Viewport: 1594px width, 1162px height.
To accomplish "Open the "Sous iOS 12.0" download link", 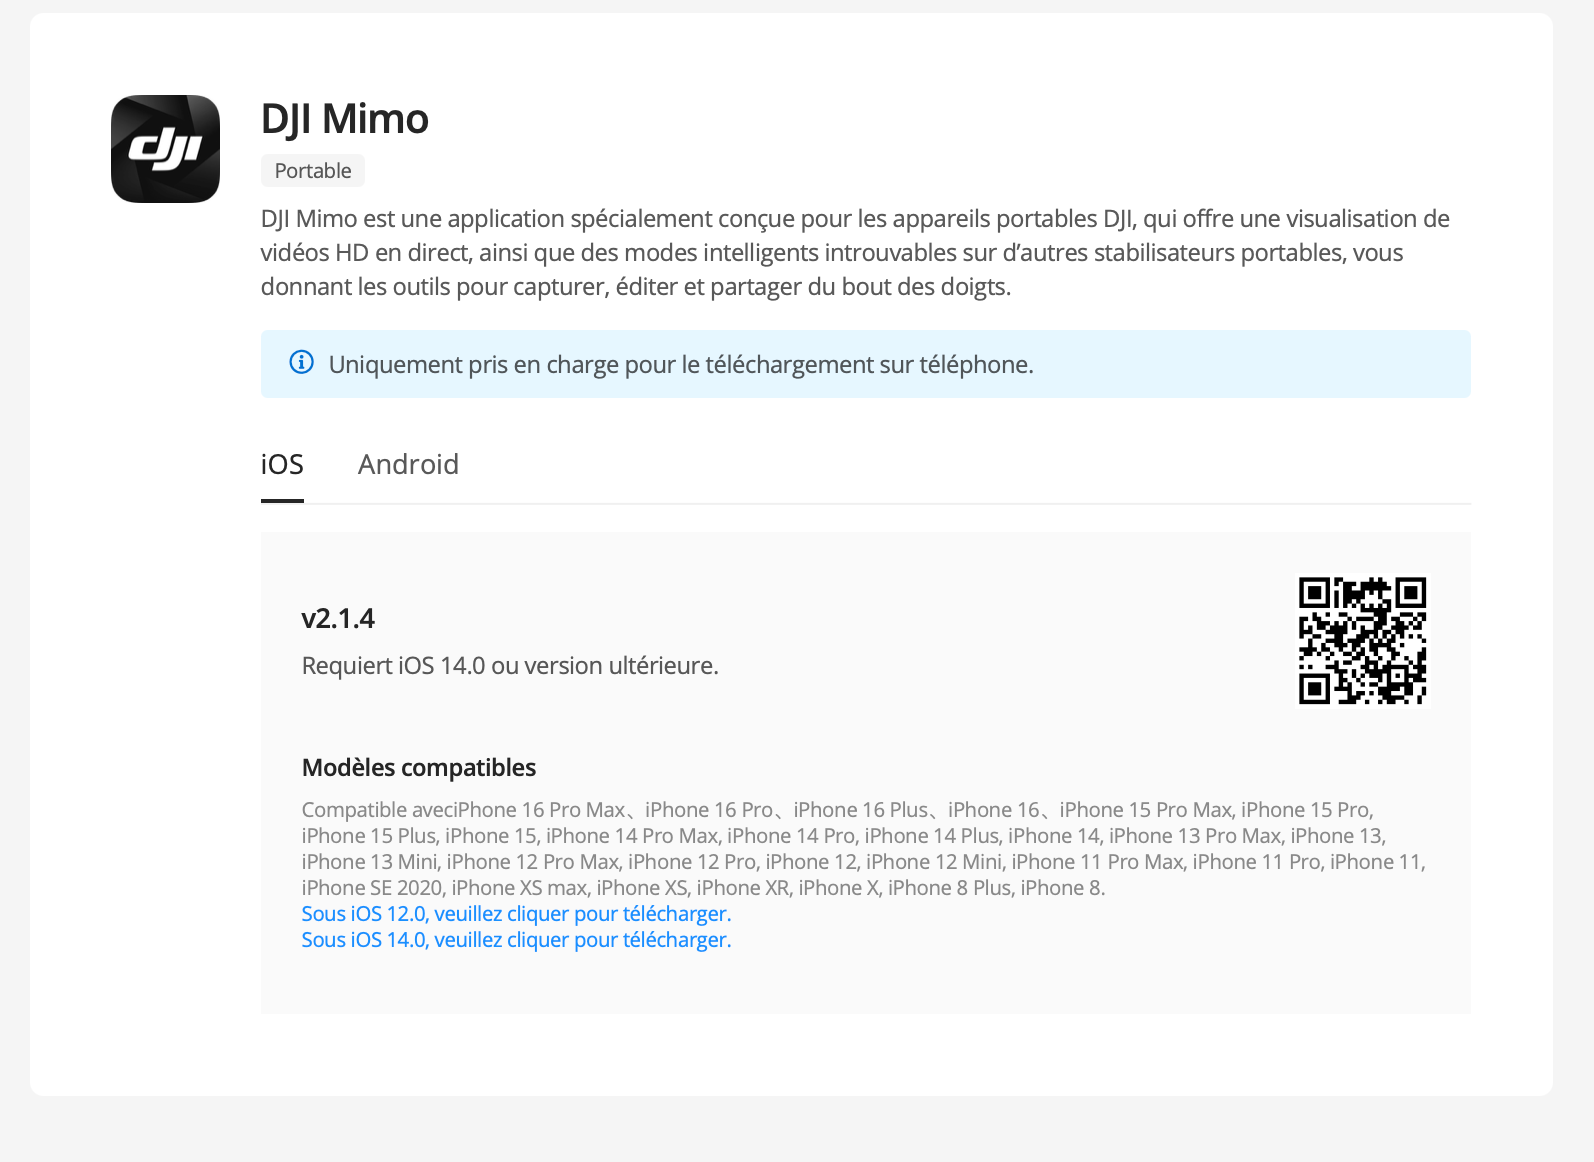I will pyautogui.click(x=516, y=914).
